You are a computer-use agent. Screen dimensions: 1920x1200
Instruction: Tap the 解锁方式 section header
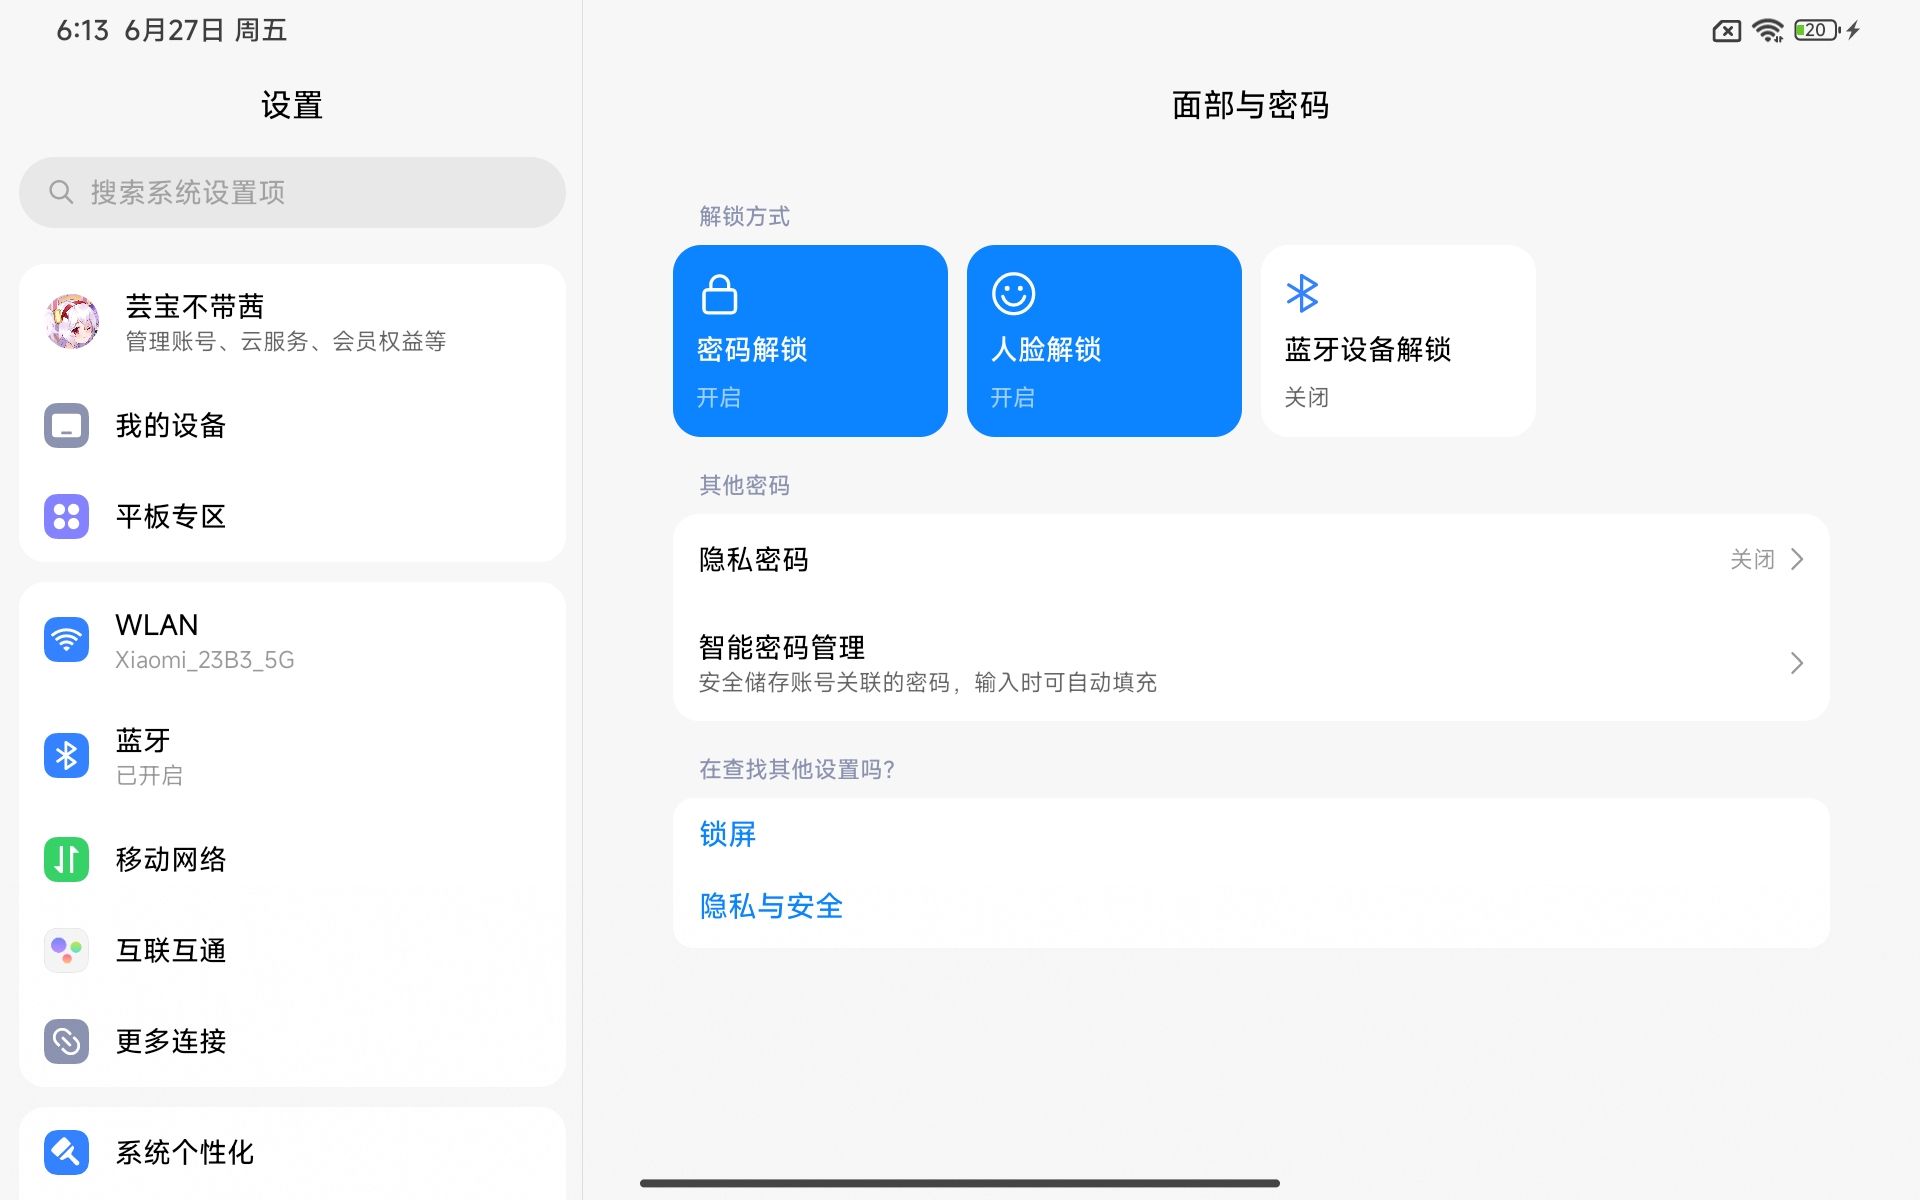point(744,216)
